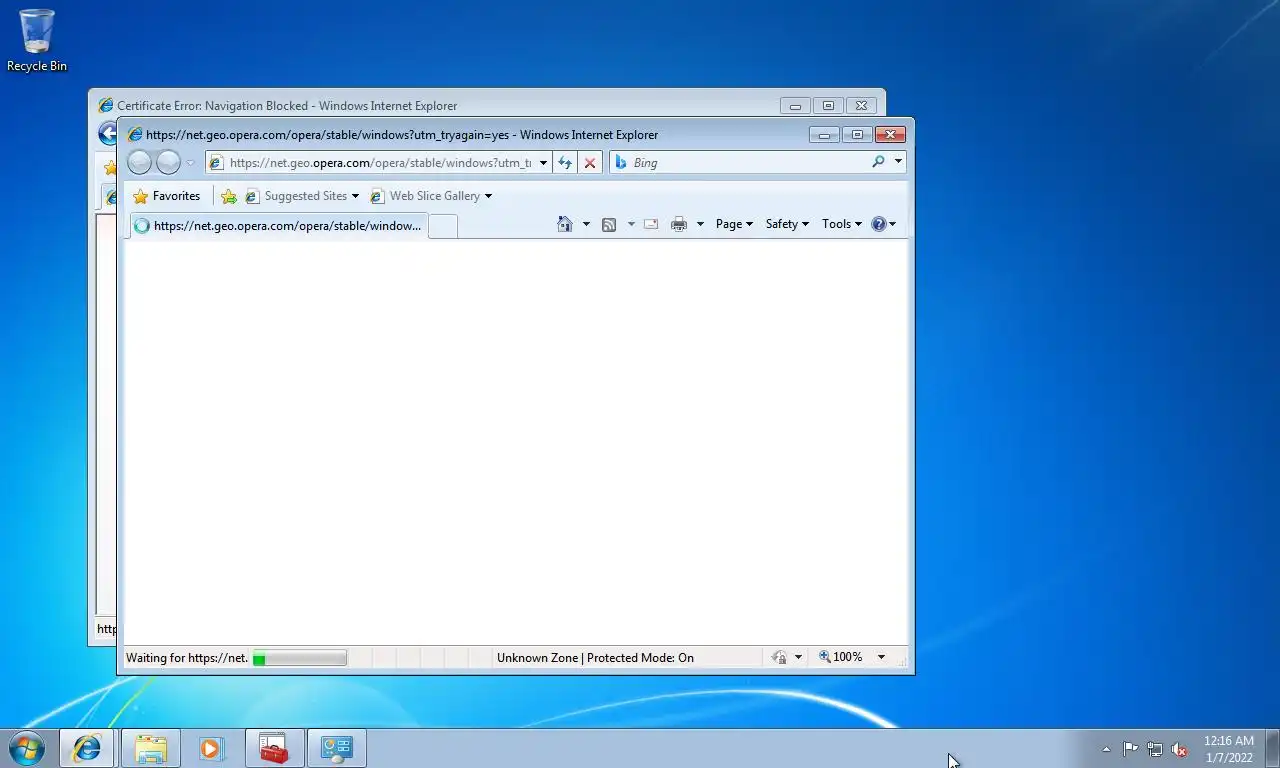Click the Feeds RSS icon

(x=609, y=224)
